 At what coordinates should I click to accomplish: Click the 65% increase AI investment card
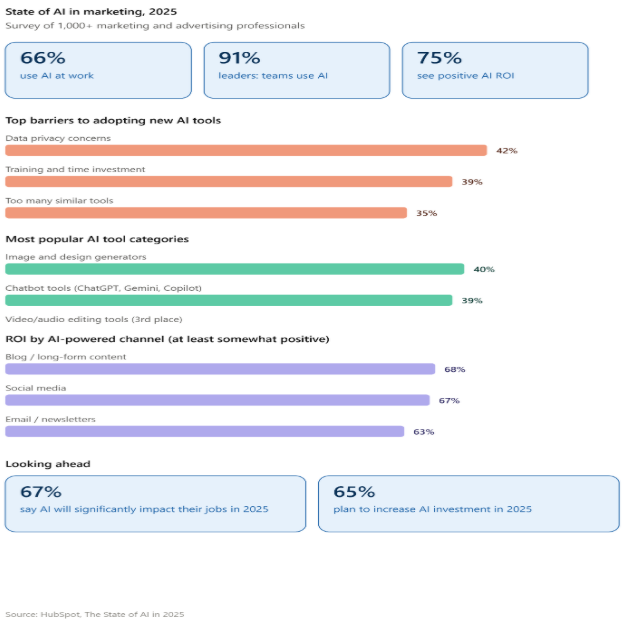tap(469, 504)
